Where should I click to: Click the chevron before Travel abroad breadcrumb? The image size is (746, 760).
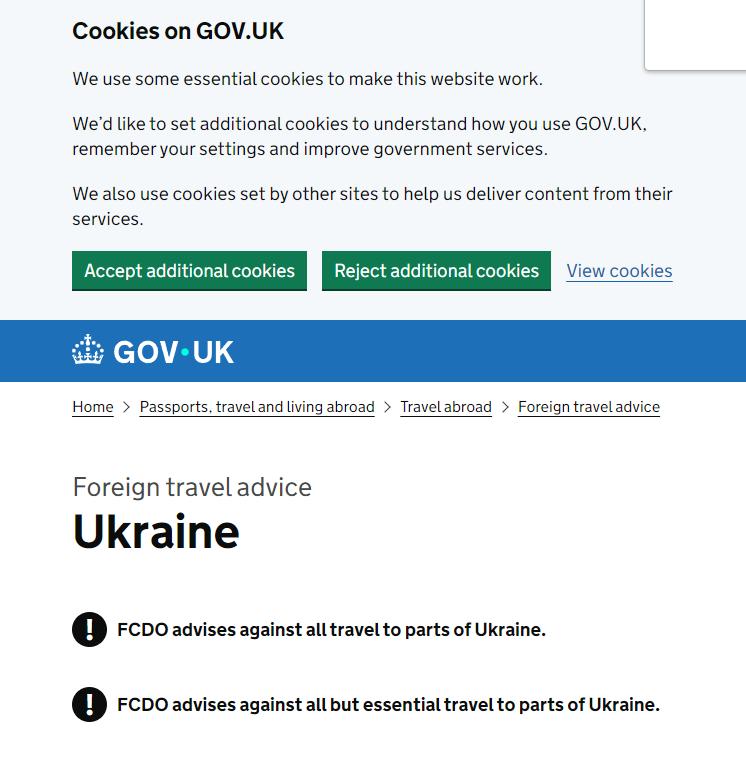(387, 407)
